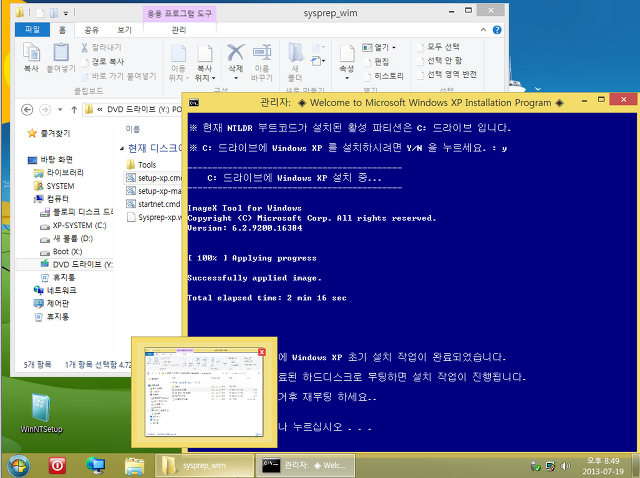Click the console window system menu icon
This screenshot has height=478, width=640.
[x=194, y=102]
